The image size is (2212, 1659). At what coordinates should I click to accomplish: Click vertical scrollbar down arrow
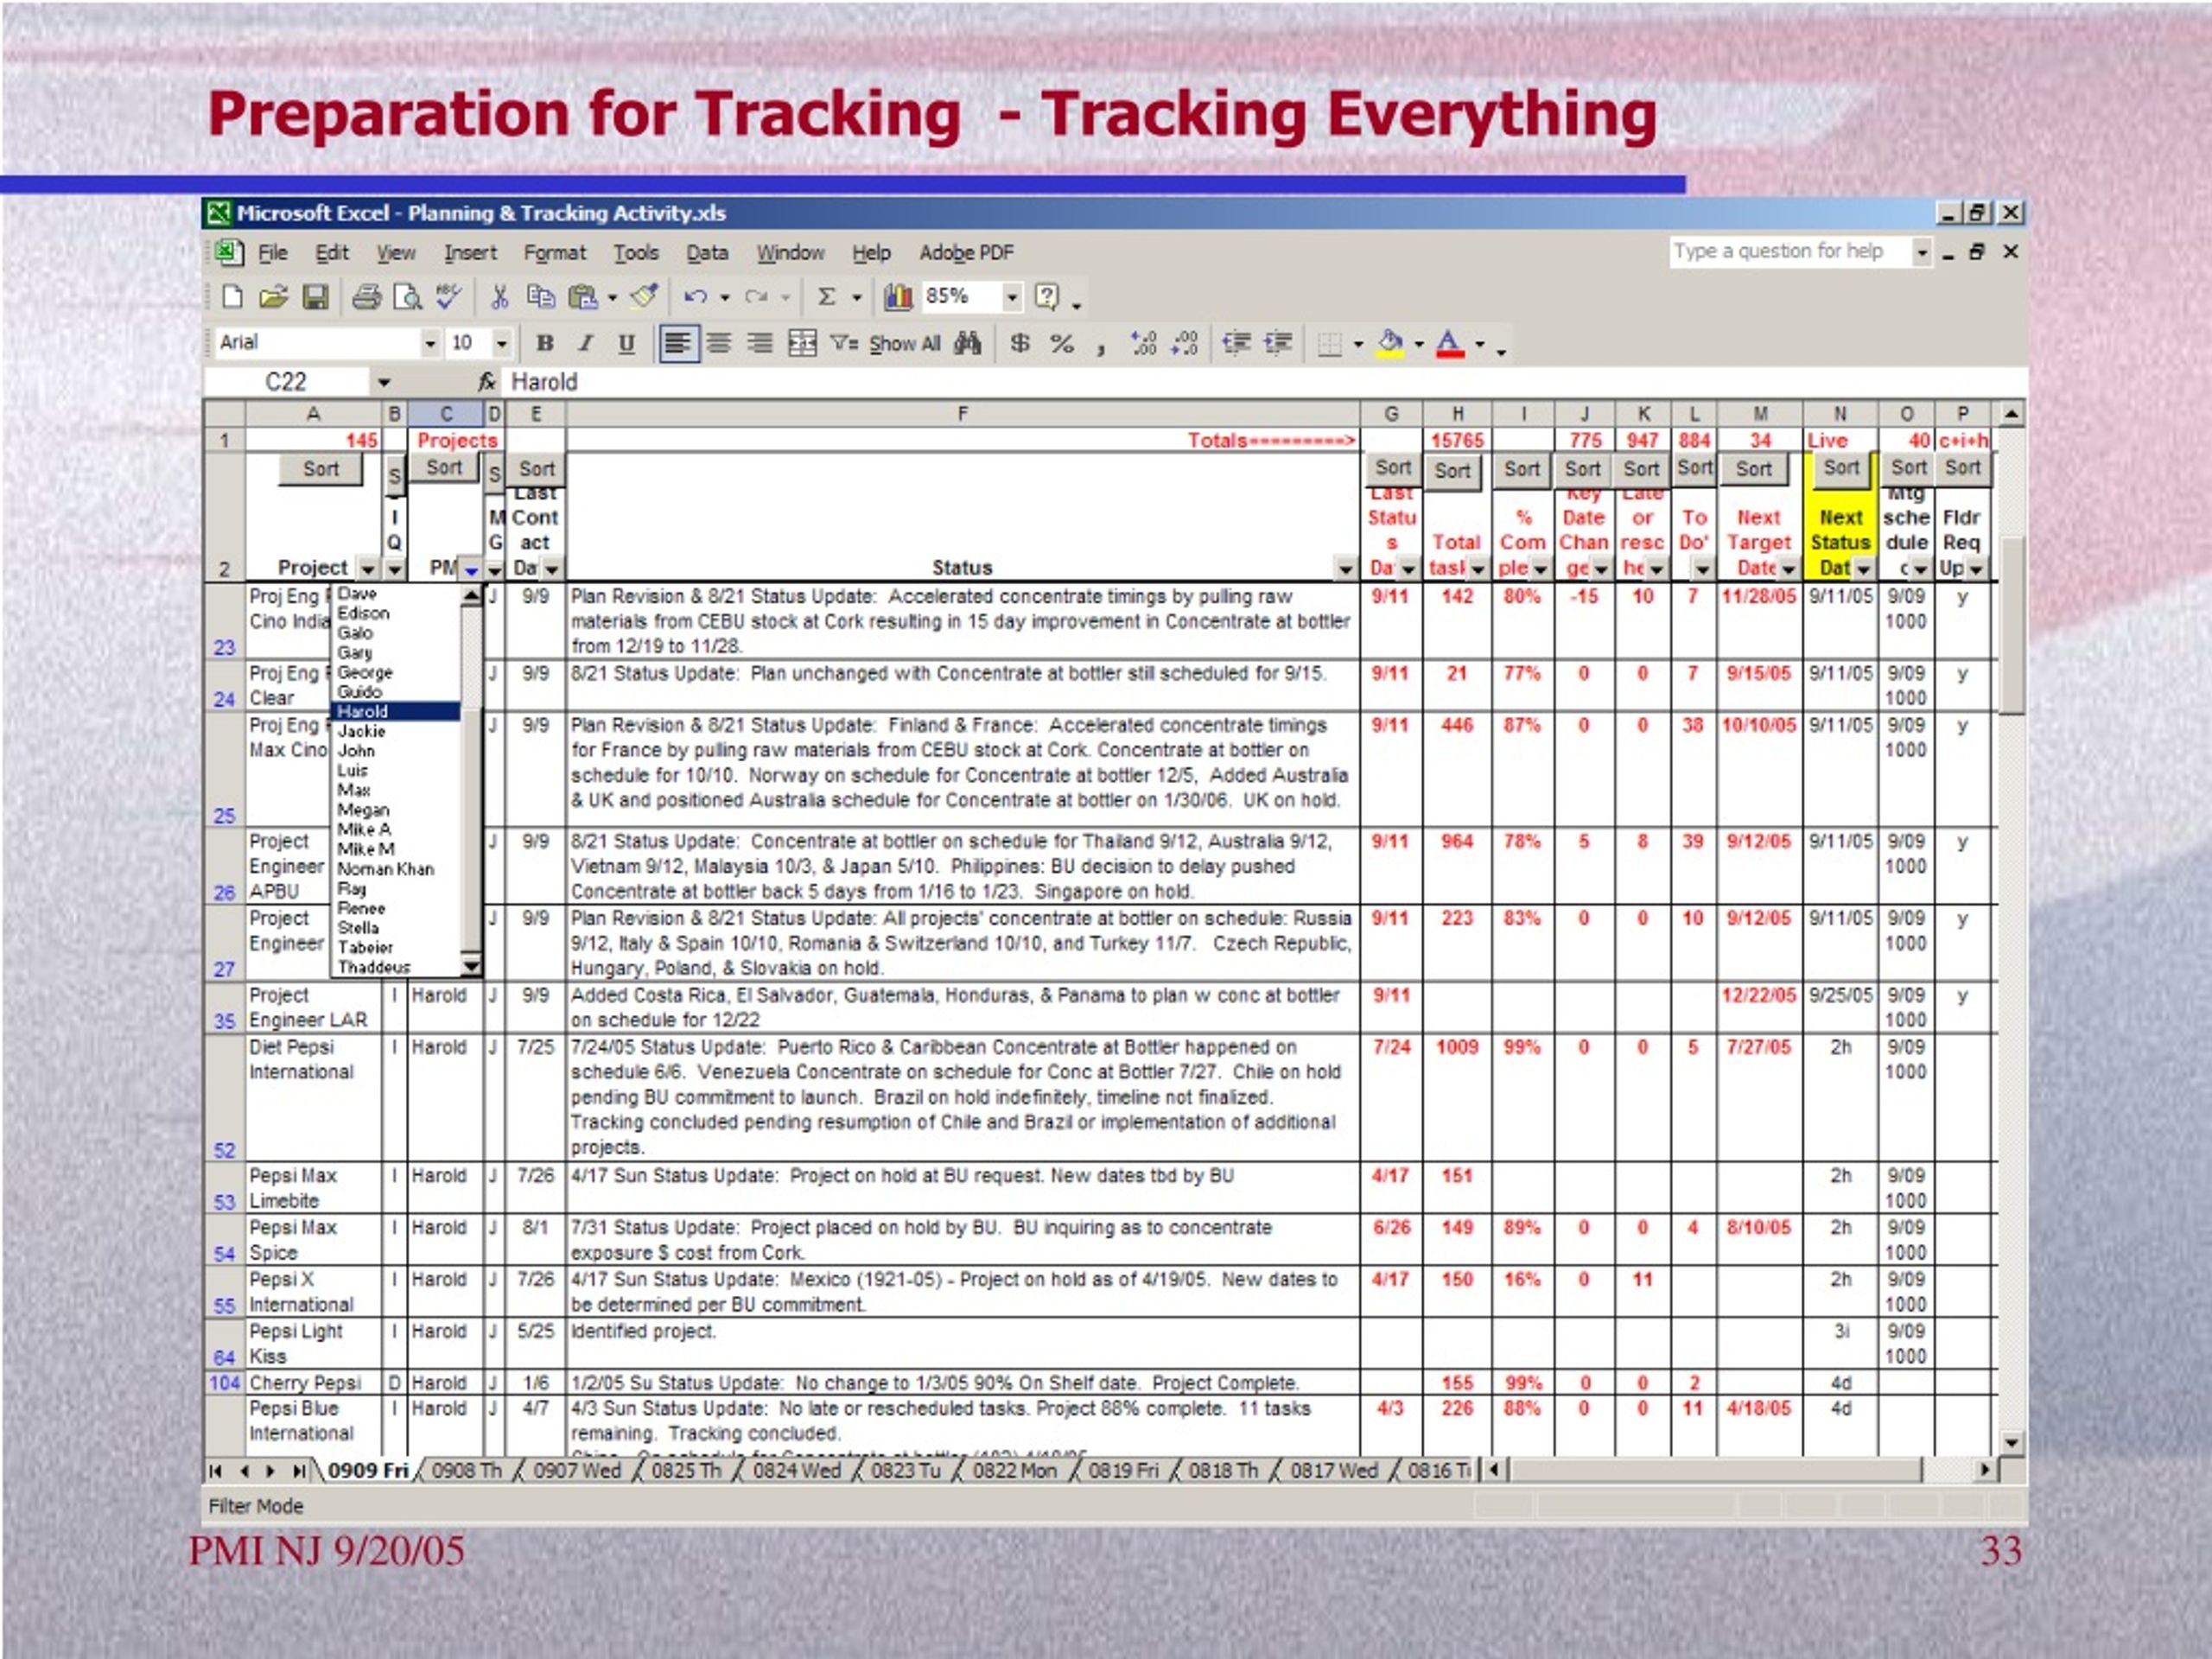point(2011,1443)
